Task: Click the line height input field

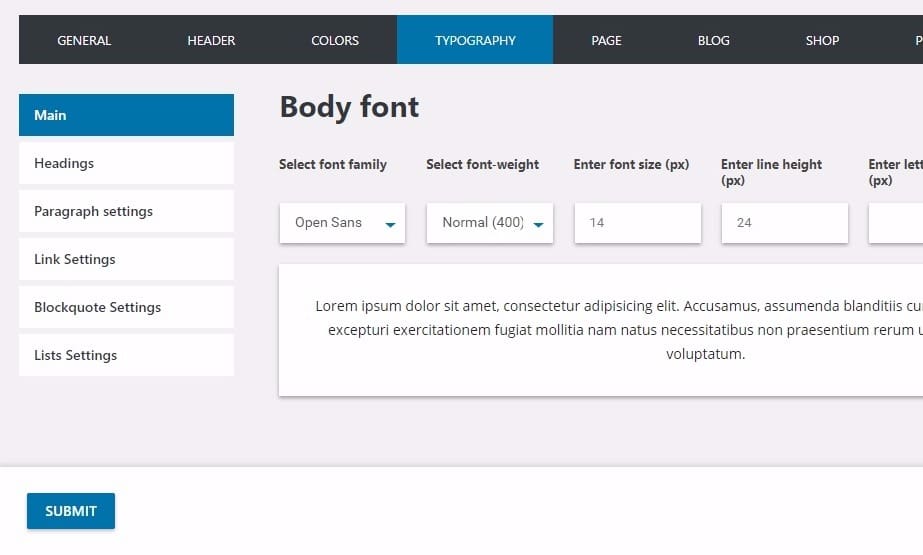Action: (784, 223)
